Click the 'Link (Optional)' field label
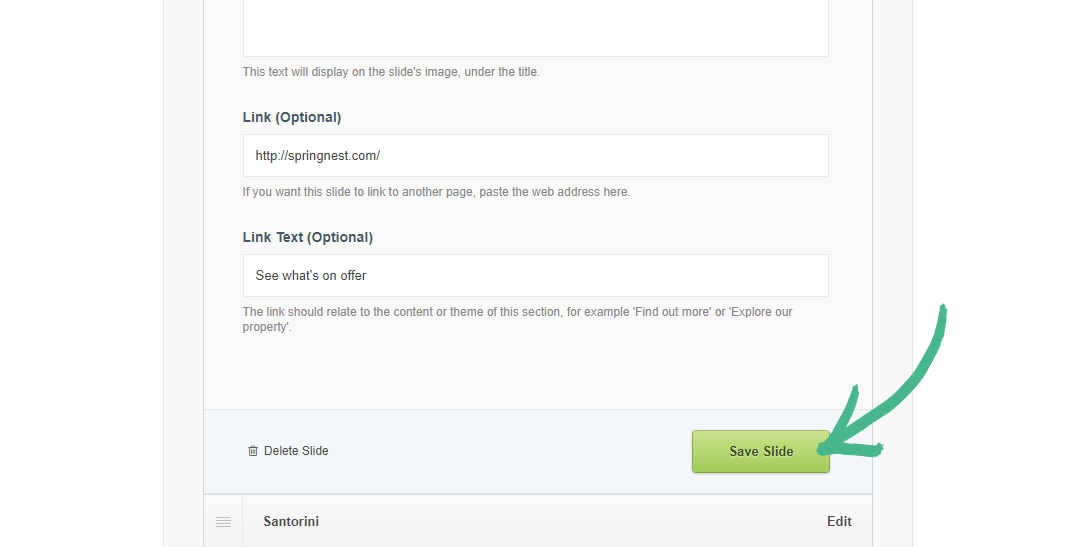 (292, 117)
